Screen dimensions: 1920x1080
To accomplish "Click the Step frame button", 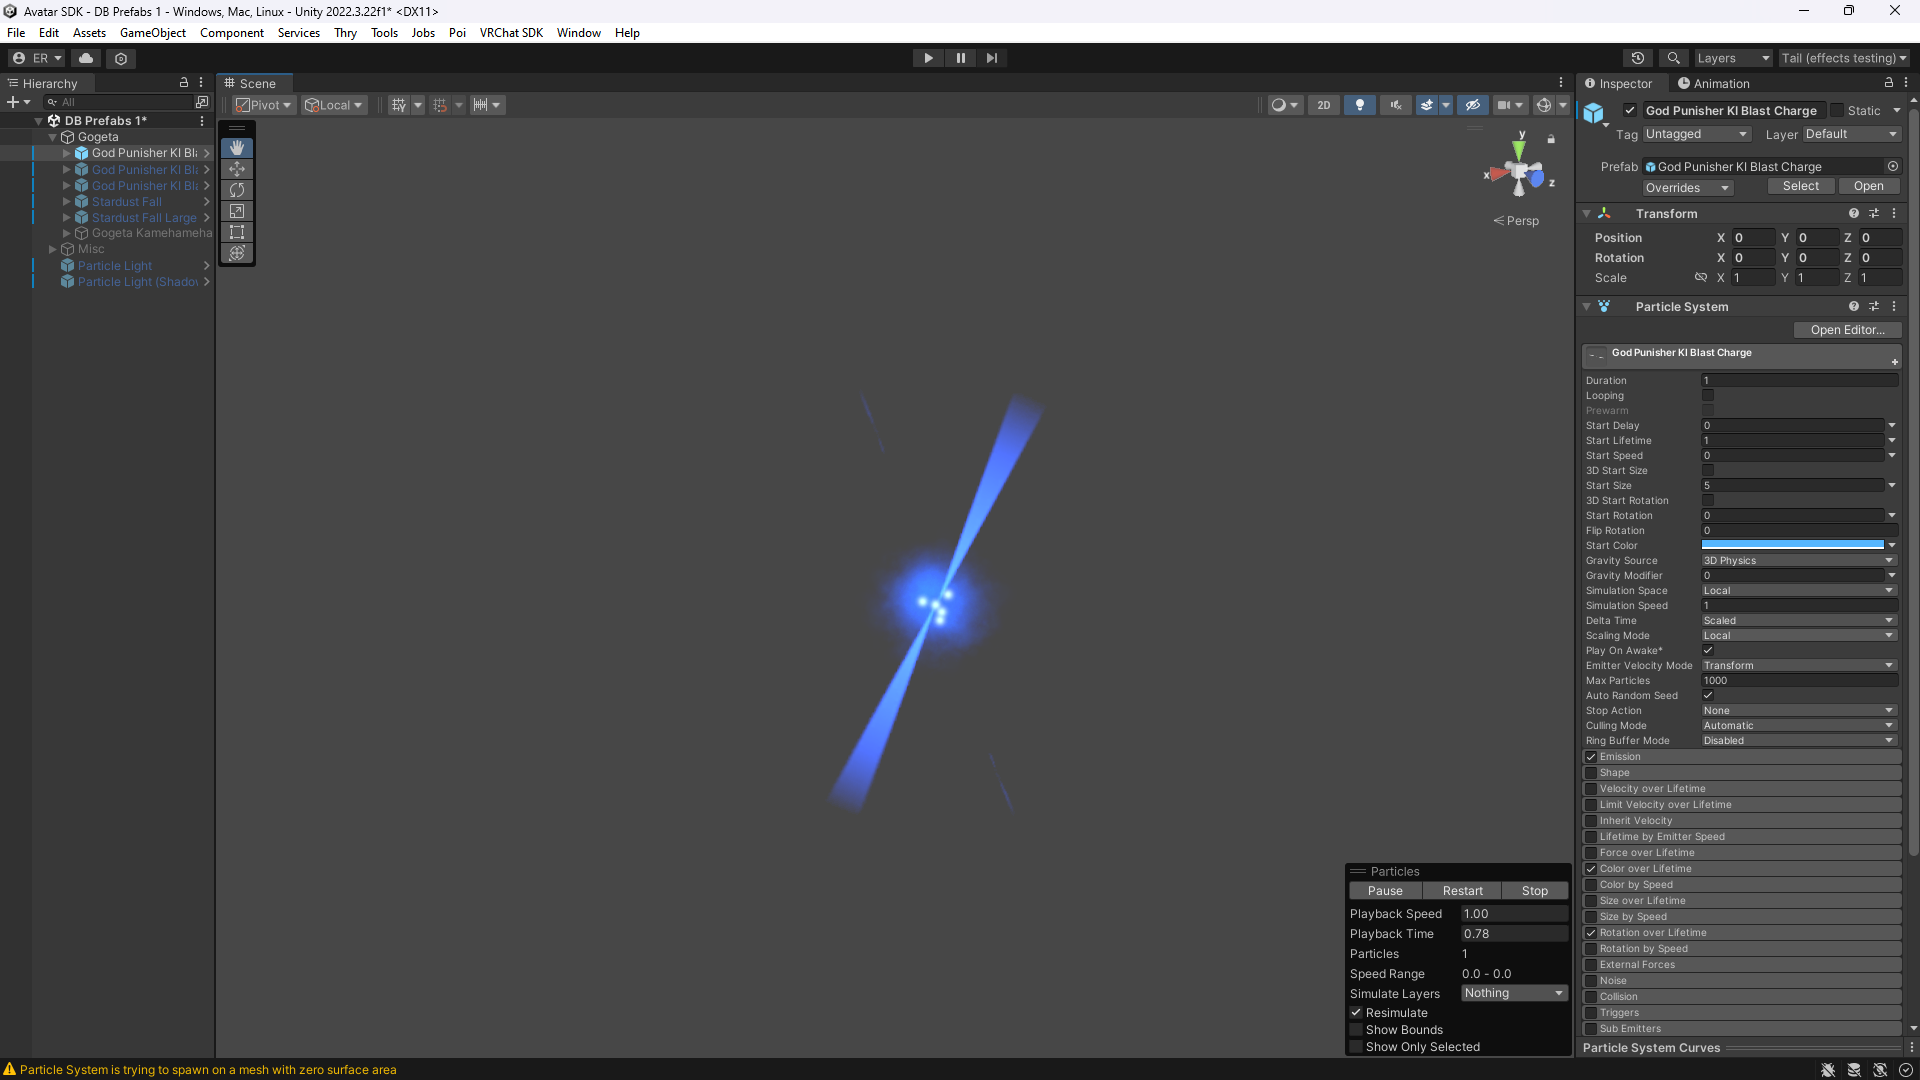I will (x=991, y=58).
